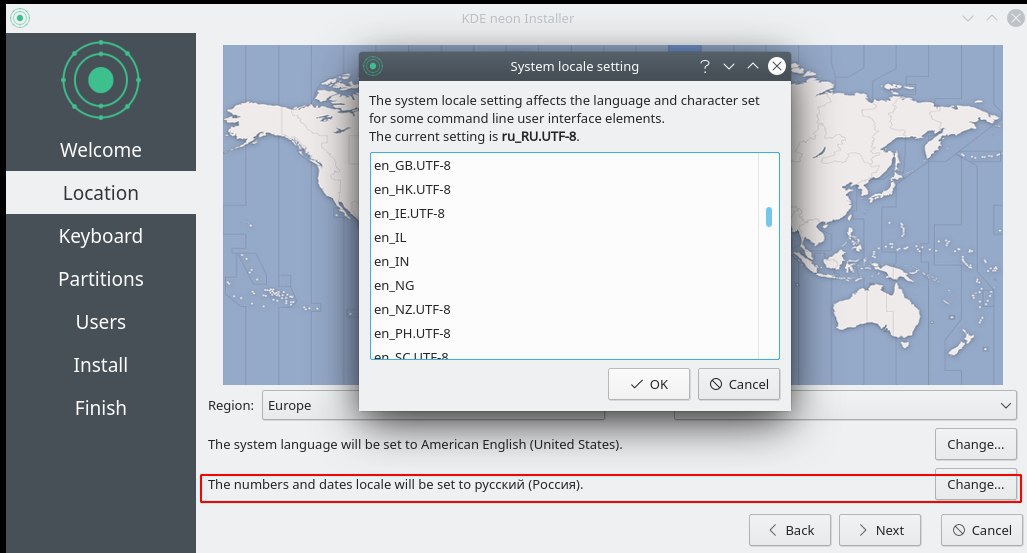Click the locale list scrollbar handle

[769, 217]
